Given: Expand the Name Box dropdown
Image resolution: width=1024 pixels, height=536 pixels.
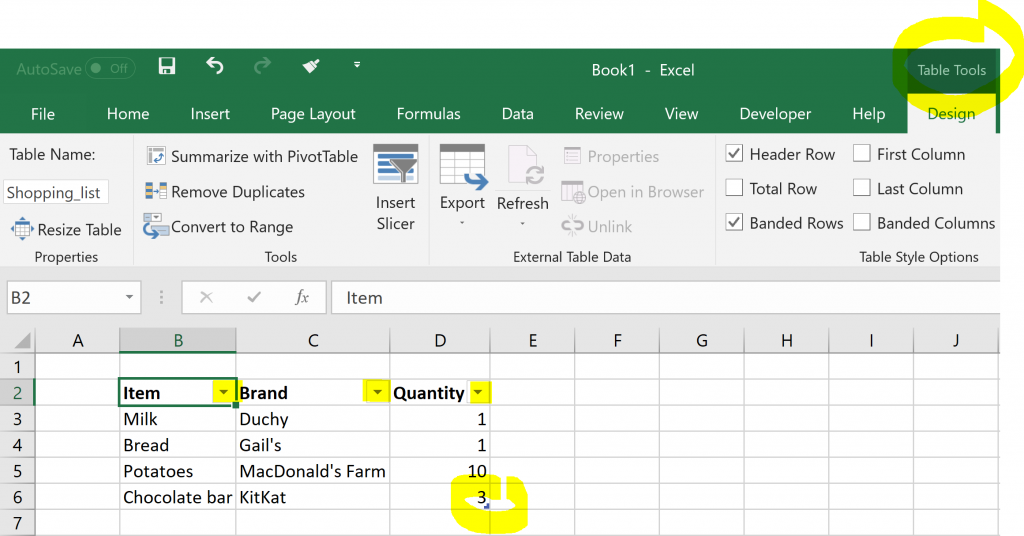Looking at the screenshot, I should pos(129,298).
